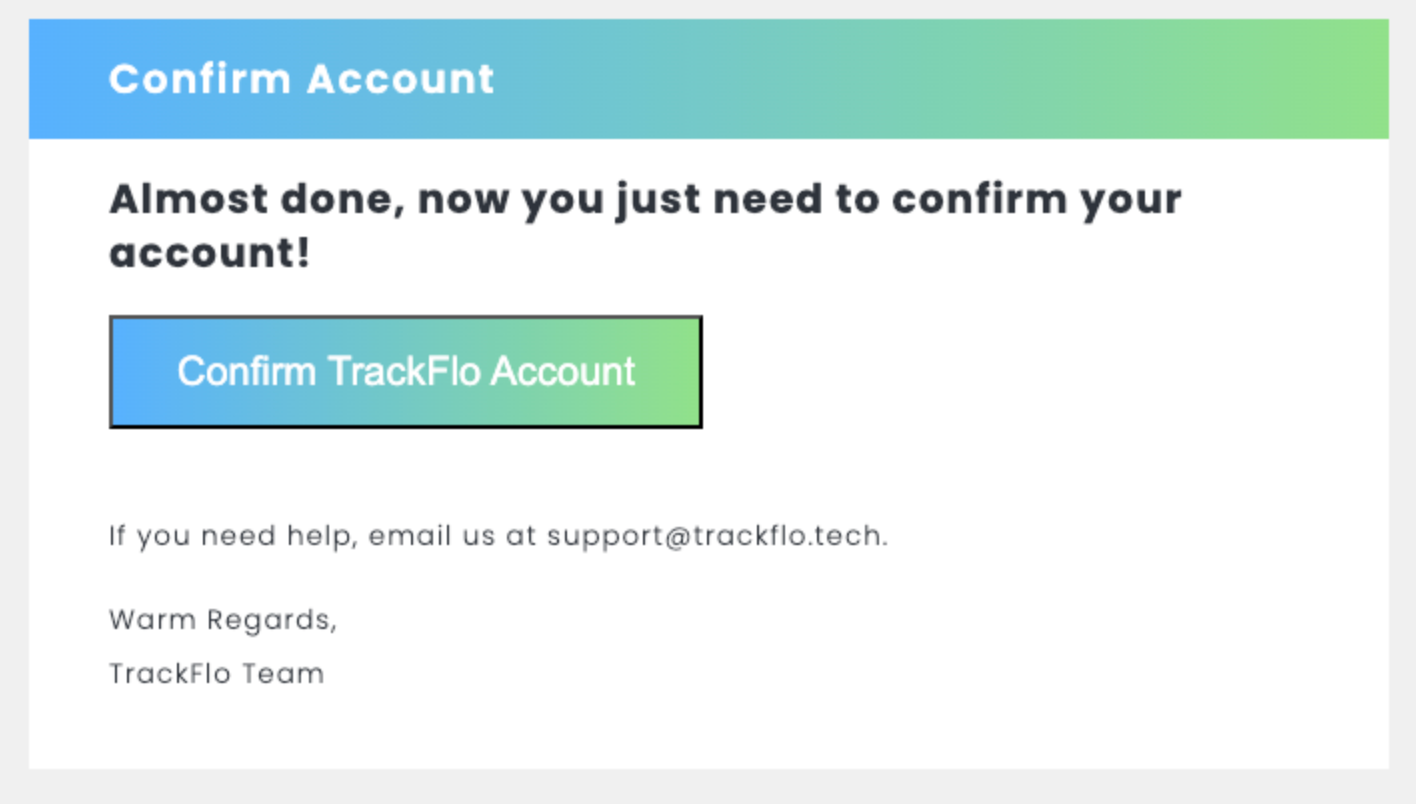This screenshot has height=804, width=1416.
Task: Click the "TrackFlo Team" signature text
Action: coord(216,674)
